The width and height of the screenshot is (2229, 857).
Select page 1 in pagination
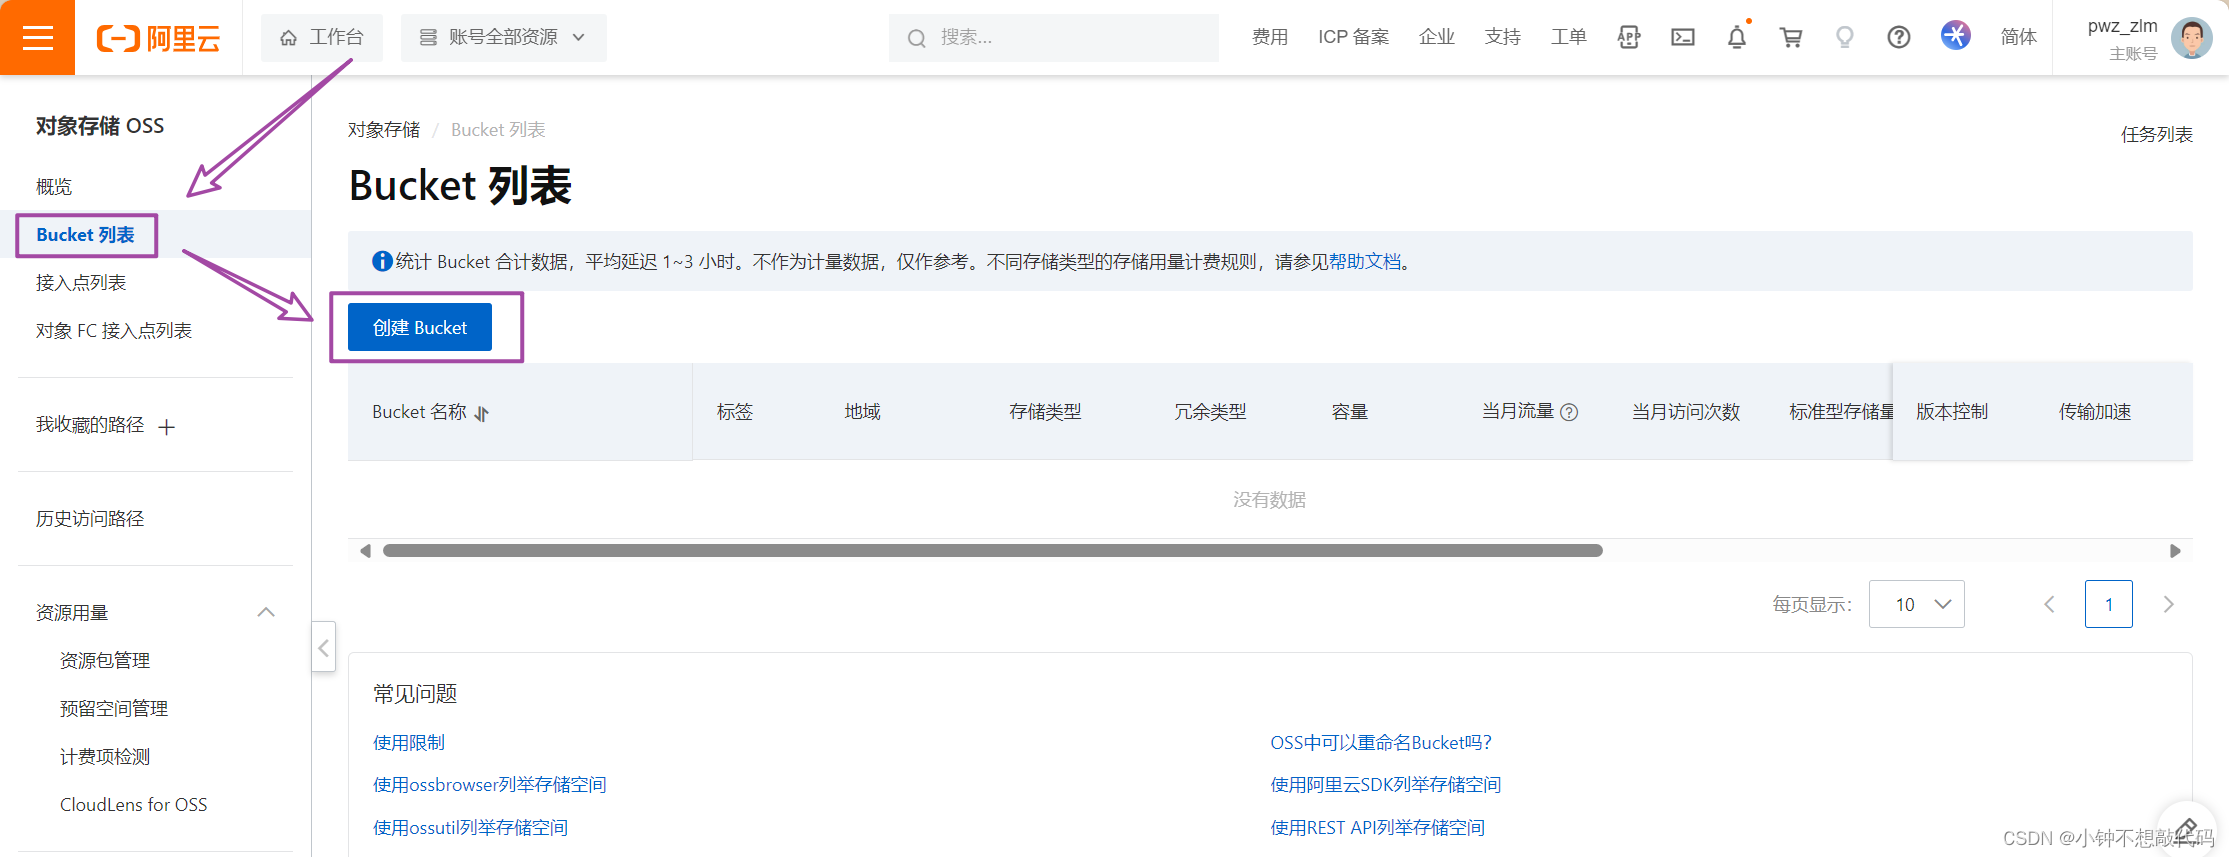pos(2109,604)
